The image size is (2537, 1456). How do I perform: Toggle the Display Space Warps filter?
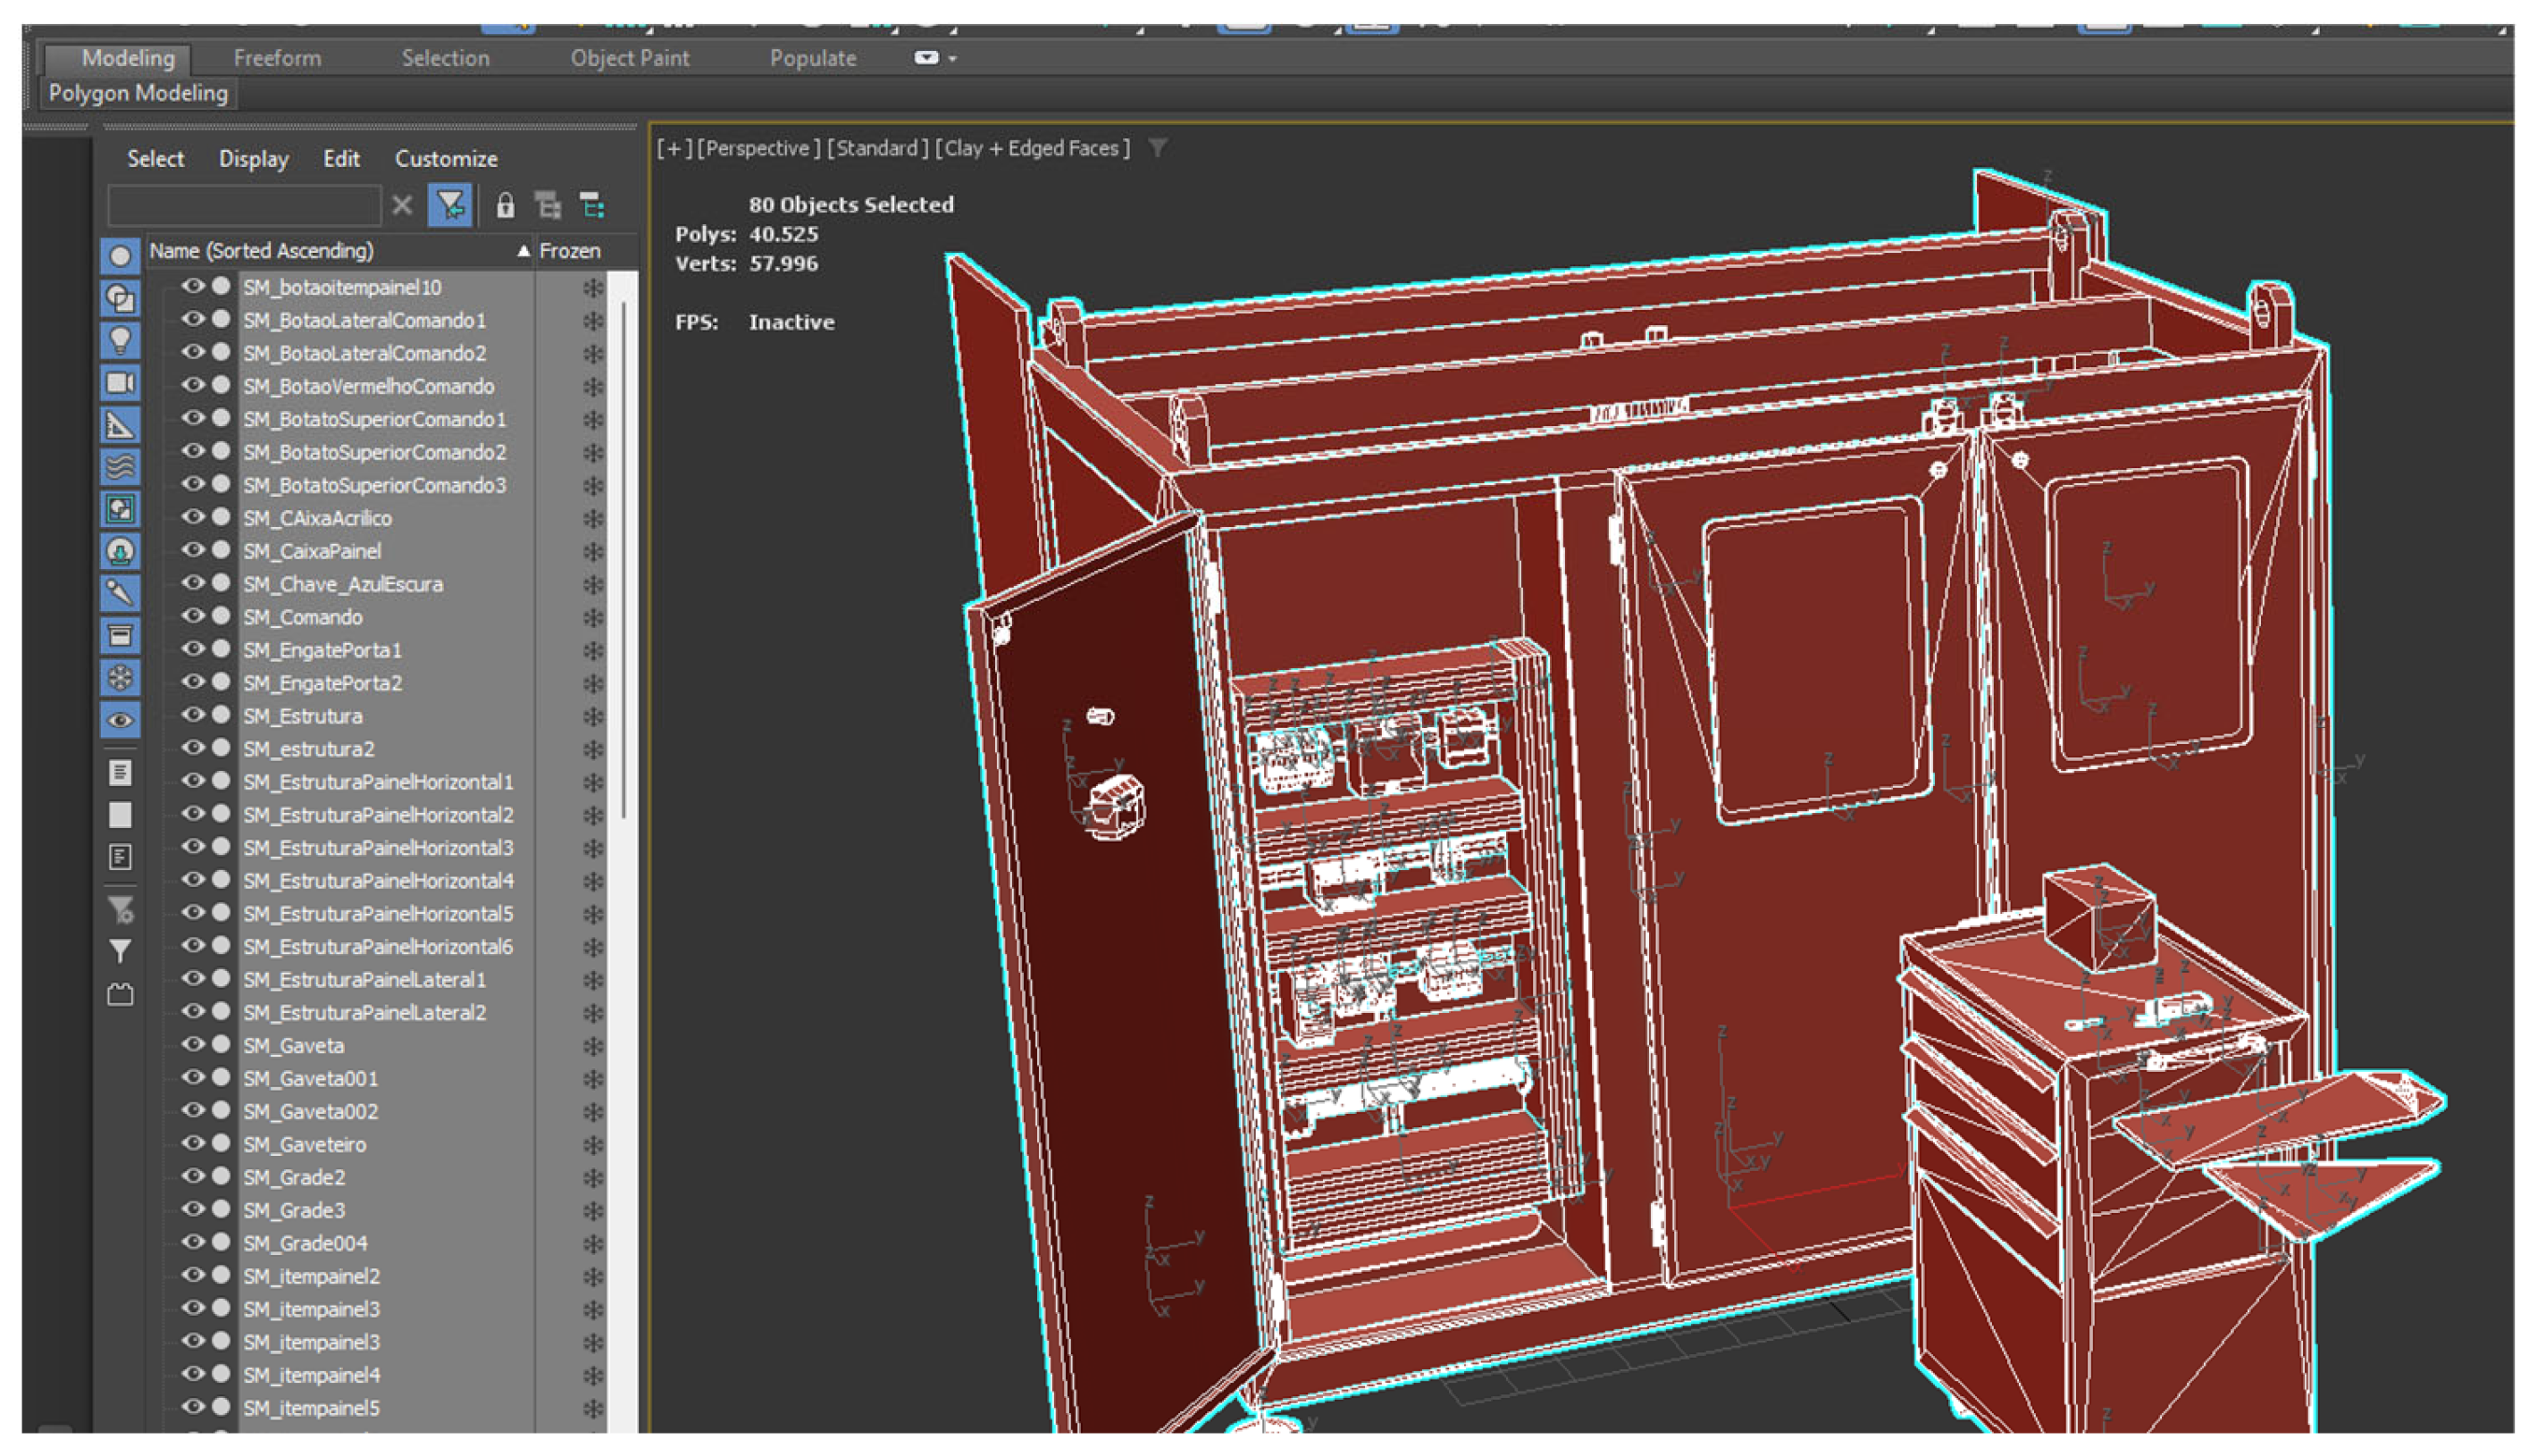coord(120,467)
